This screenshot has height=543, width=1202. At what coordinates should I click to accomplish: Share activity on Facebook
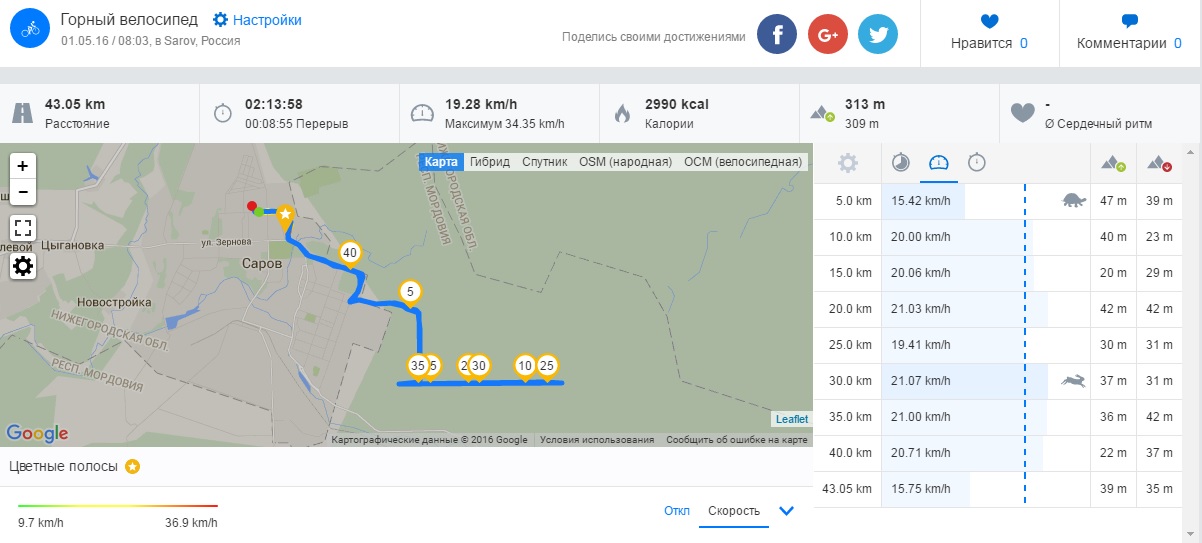point(777,34)
